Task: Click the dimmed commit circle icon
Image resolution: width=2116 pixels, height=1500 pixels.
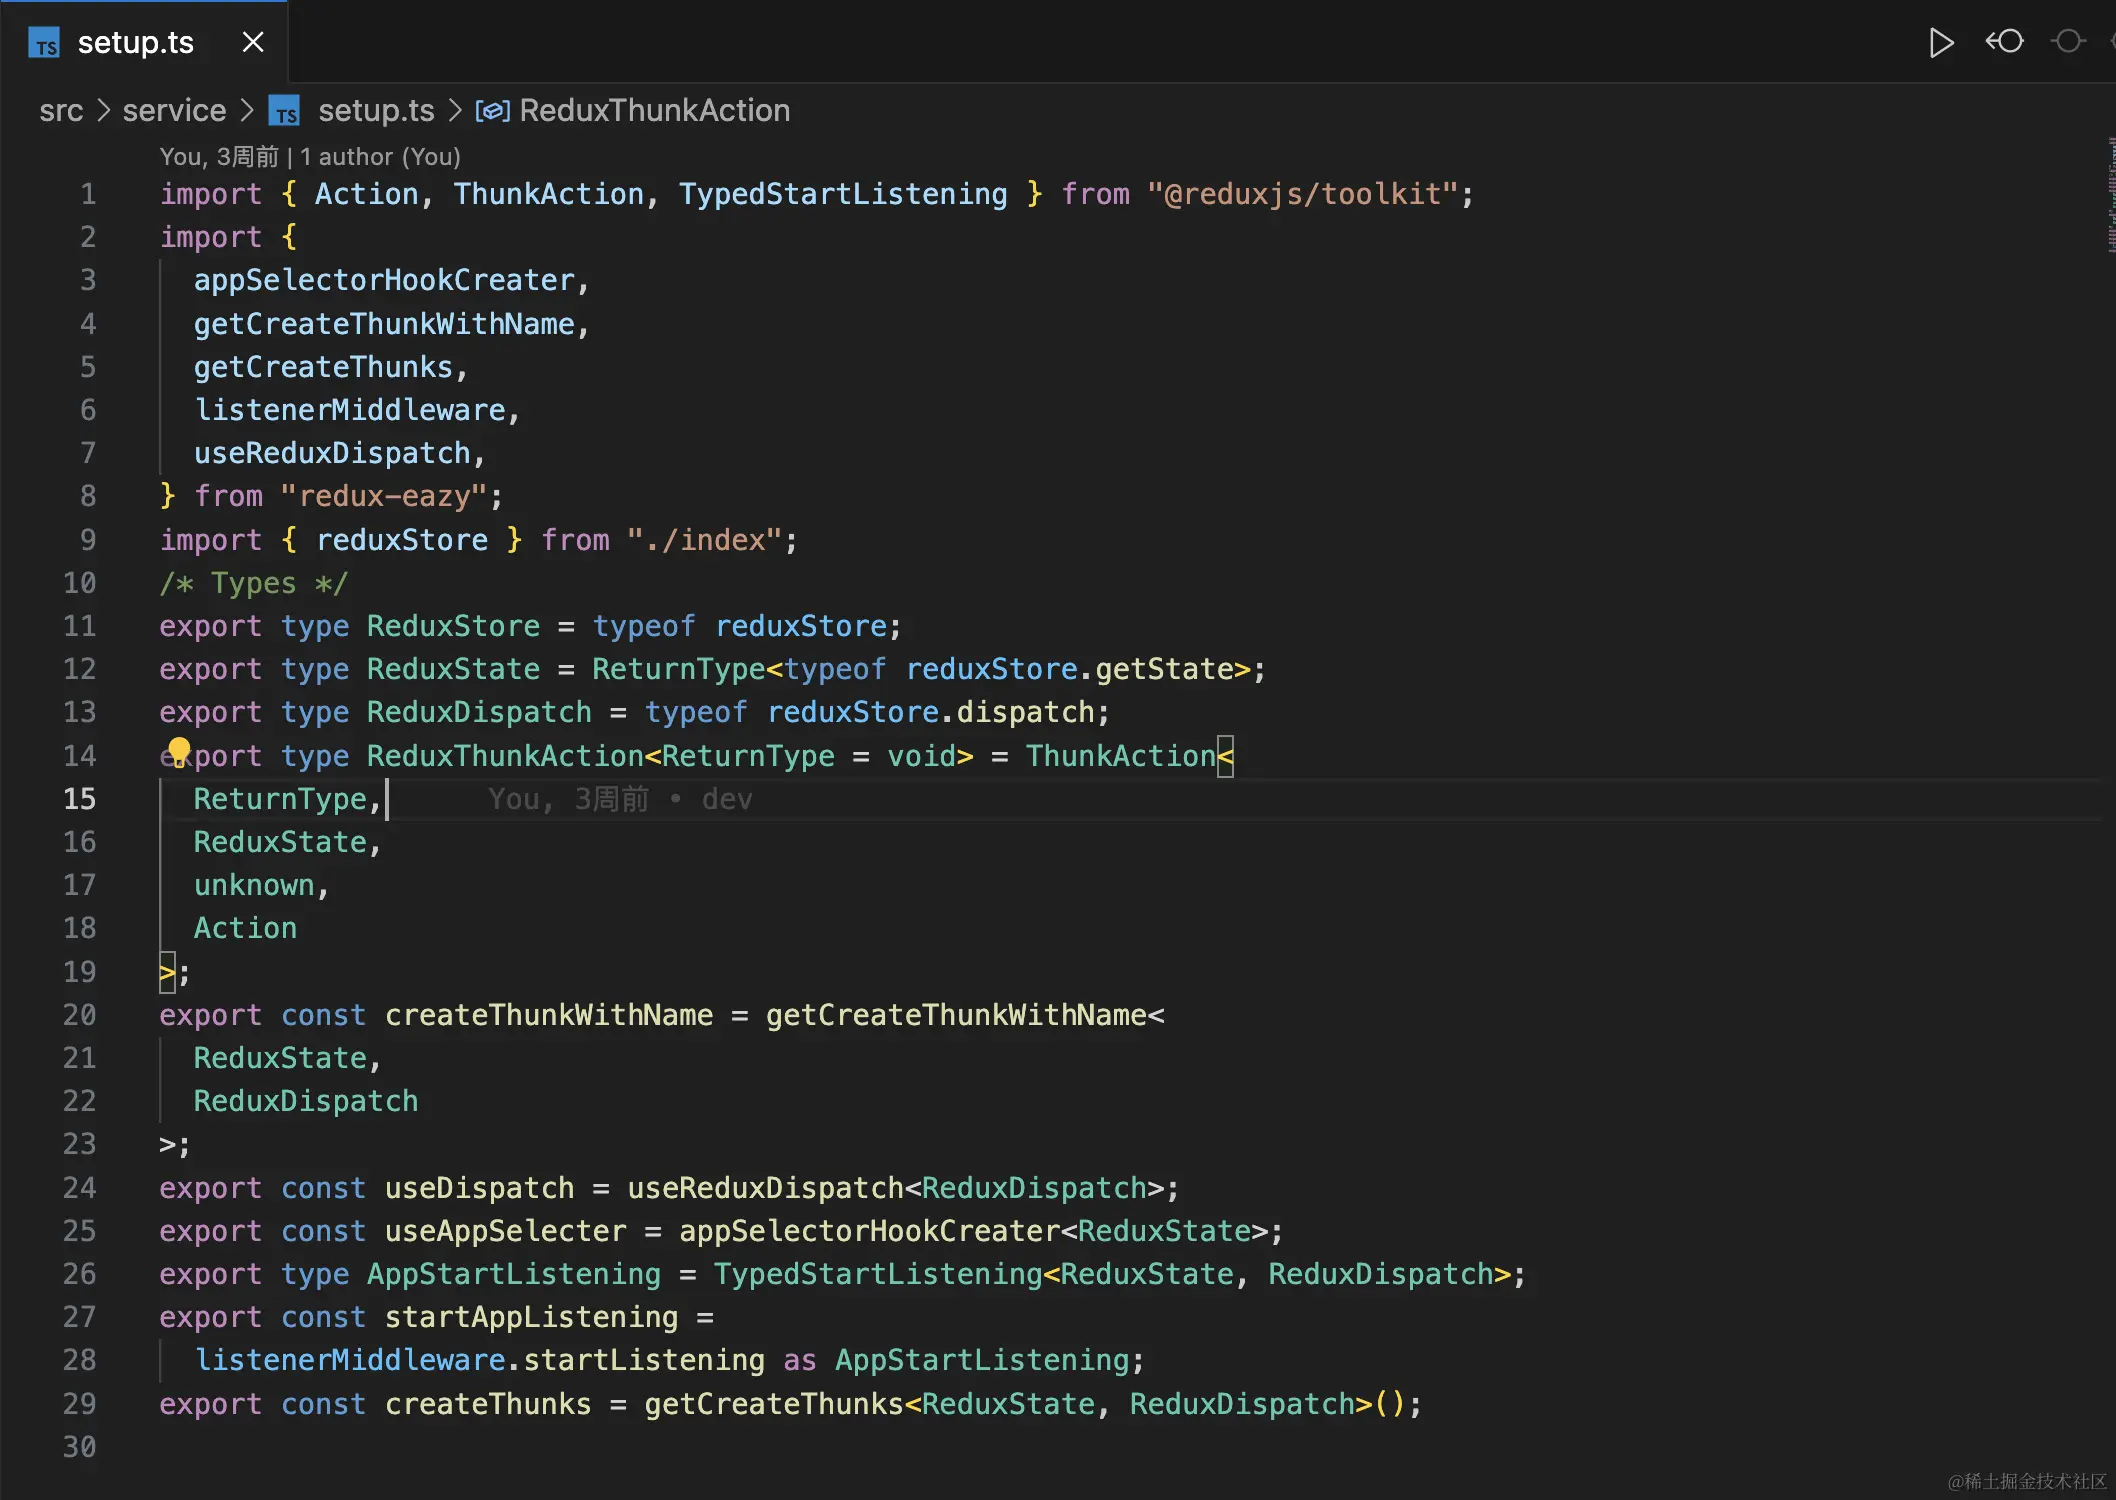Action: point(2067,42)
